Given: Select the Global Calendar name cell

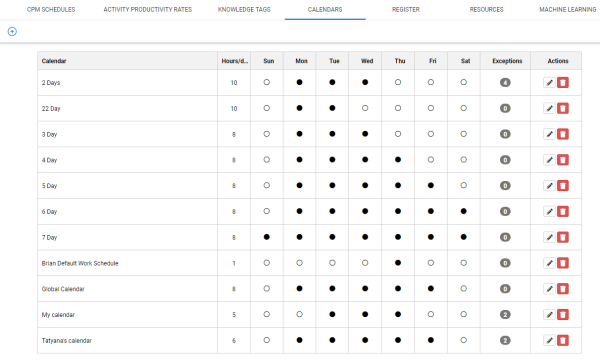Looking at the screenshot, I should click(x=127, y=289).
